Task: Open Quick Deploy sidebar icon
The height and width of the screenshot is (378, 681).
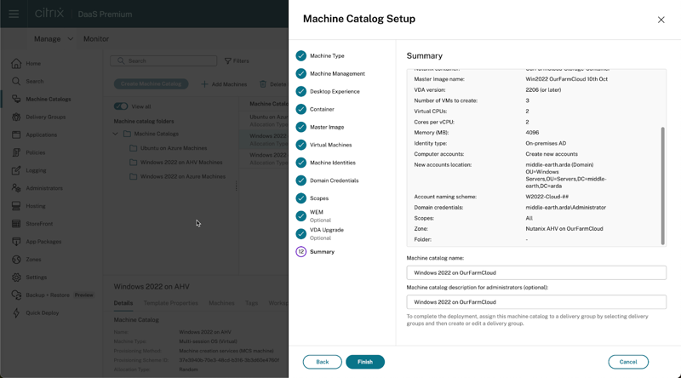Action: point(16,313)
